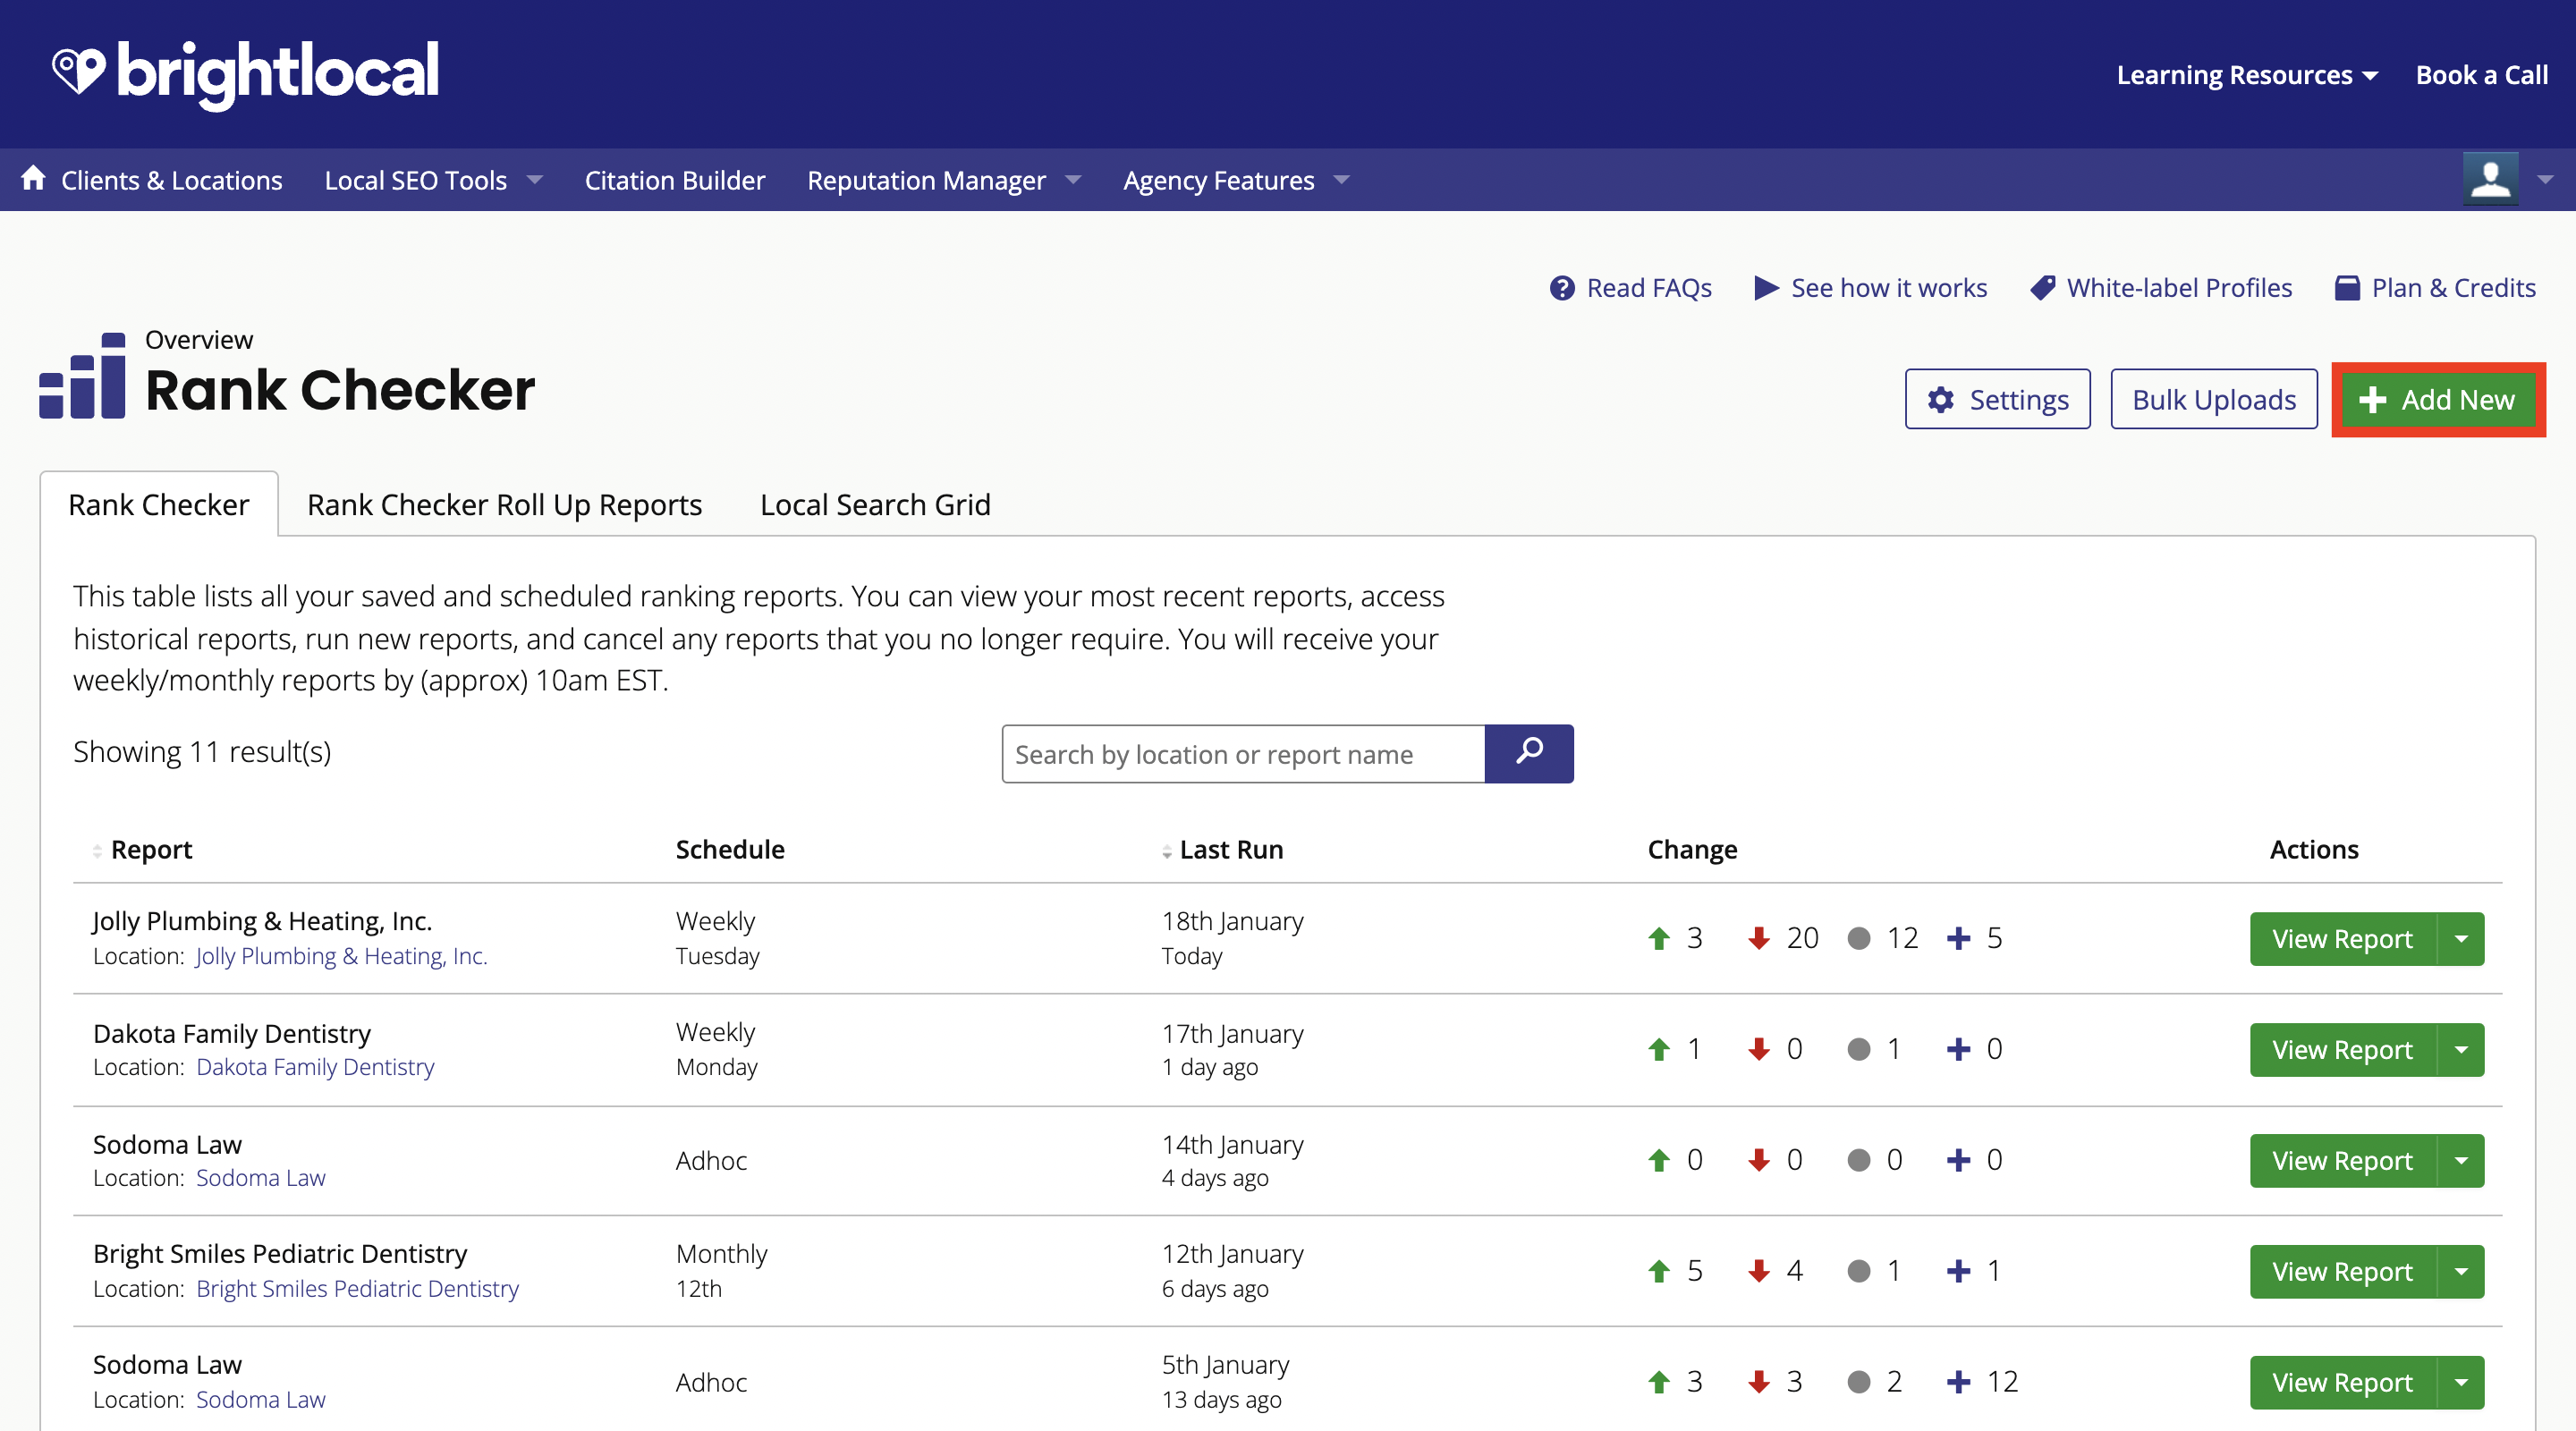Screen dimensions: 2576x1431
Task: Click the search magnifier button
Action: [x=1529, y=753]
